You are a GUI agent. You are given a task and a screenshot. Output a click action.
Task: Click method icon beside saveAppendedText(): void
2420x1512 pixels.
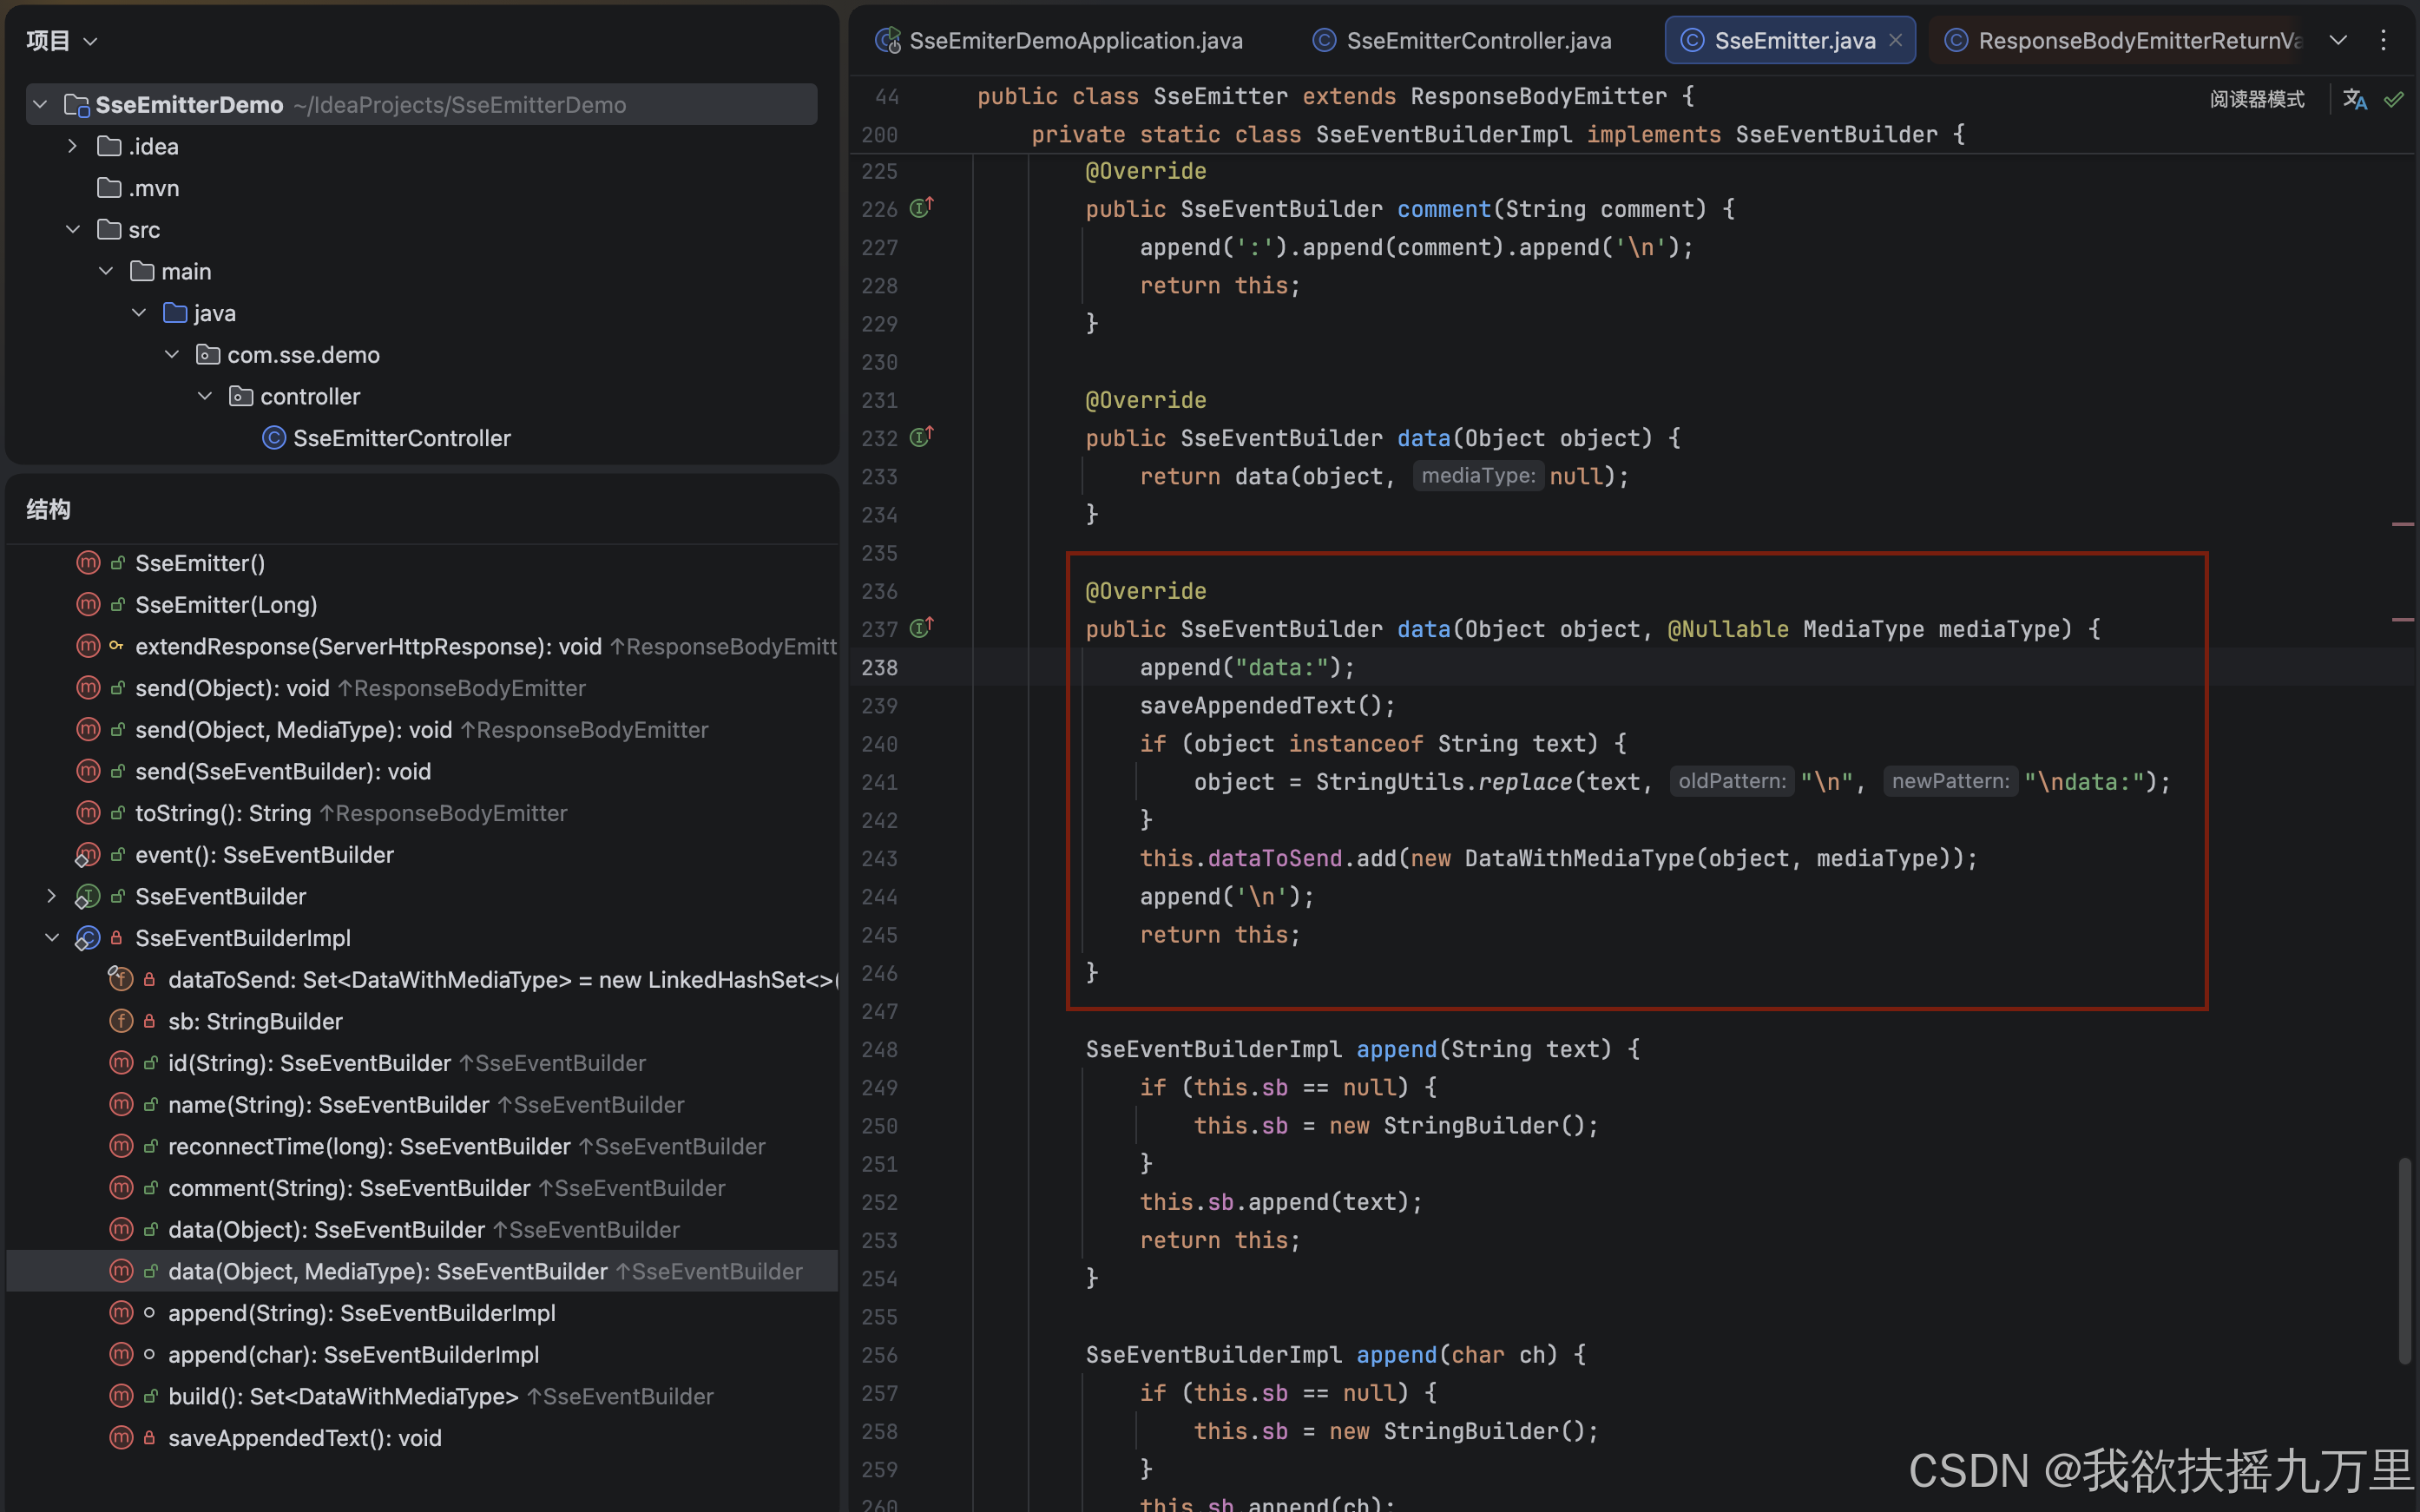(x=120, y=1437)
